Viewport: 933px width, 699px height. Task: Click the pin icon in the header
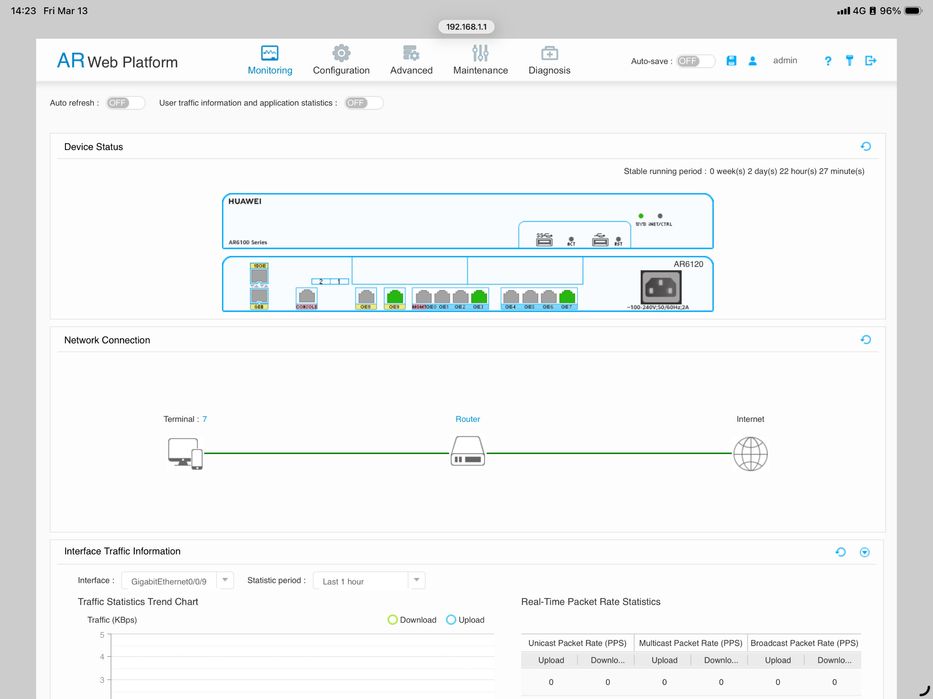(849, 61)
